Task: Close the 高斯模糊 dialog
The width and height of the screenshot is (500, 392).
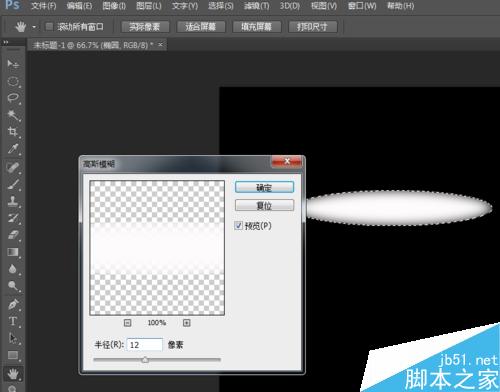Action: (287, 162)
